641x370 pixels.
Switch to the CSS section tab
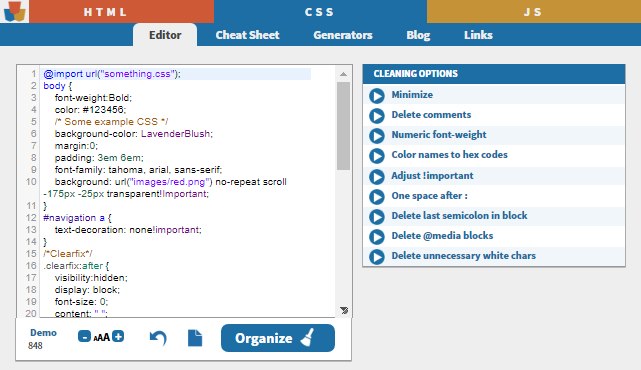(320, 11)
